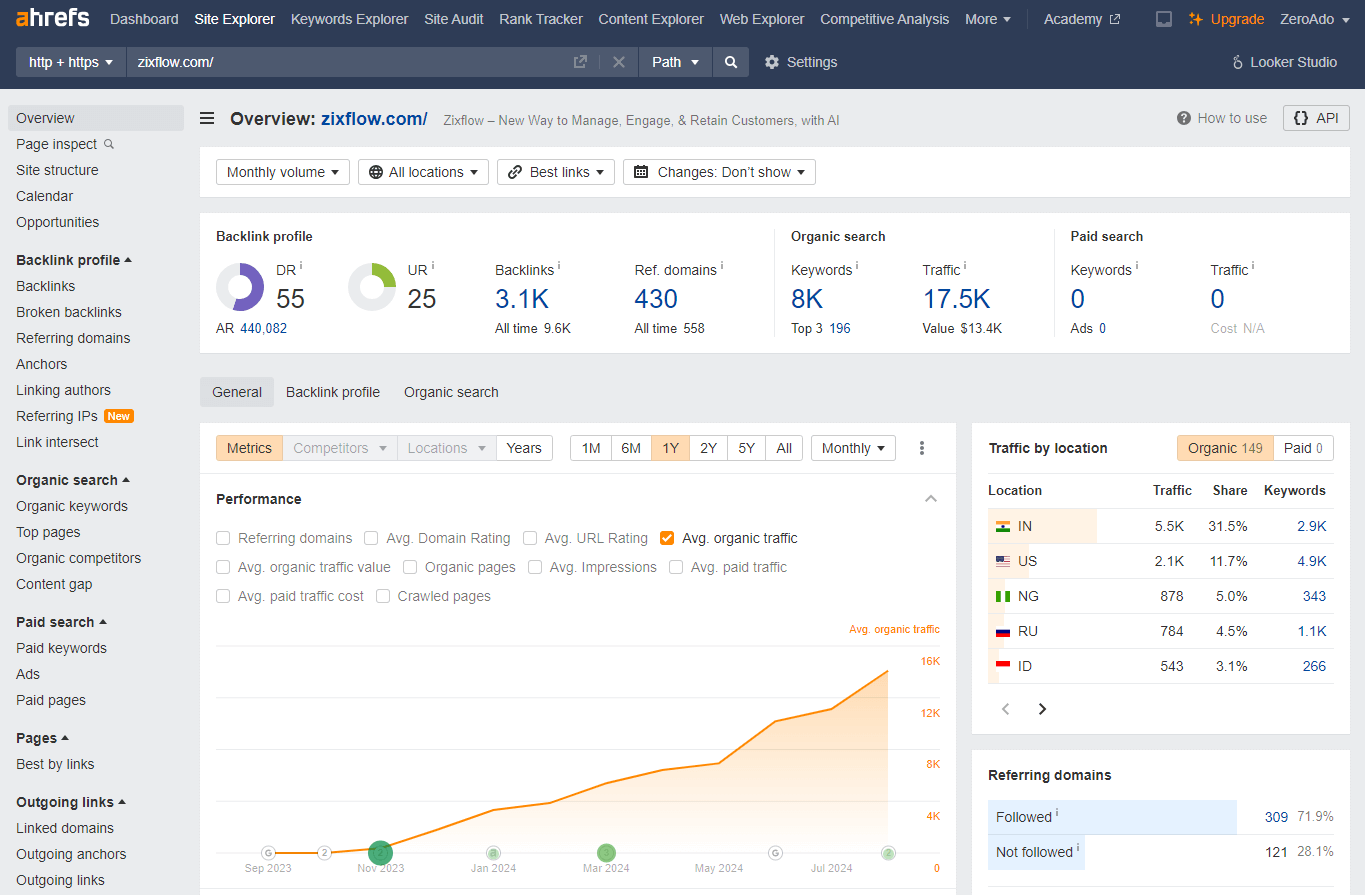The width and height of the screenshot is (1365, 895).
Task: Enable Avg. organic traffic value checkbox
Action: pyautogui.click(x=223, y=567)
